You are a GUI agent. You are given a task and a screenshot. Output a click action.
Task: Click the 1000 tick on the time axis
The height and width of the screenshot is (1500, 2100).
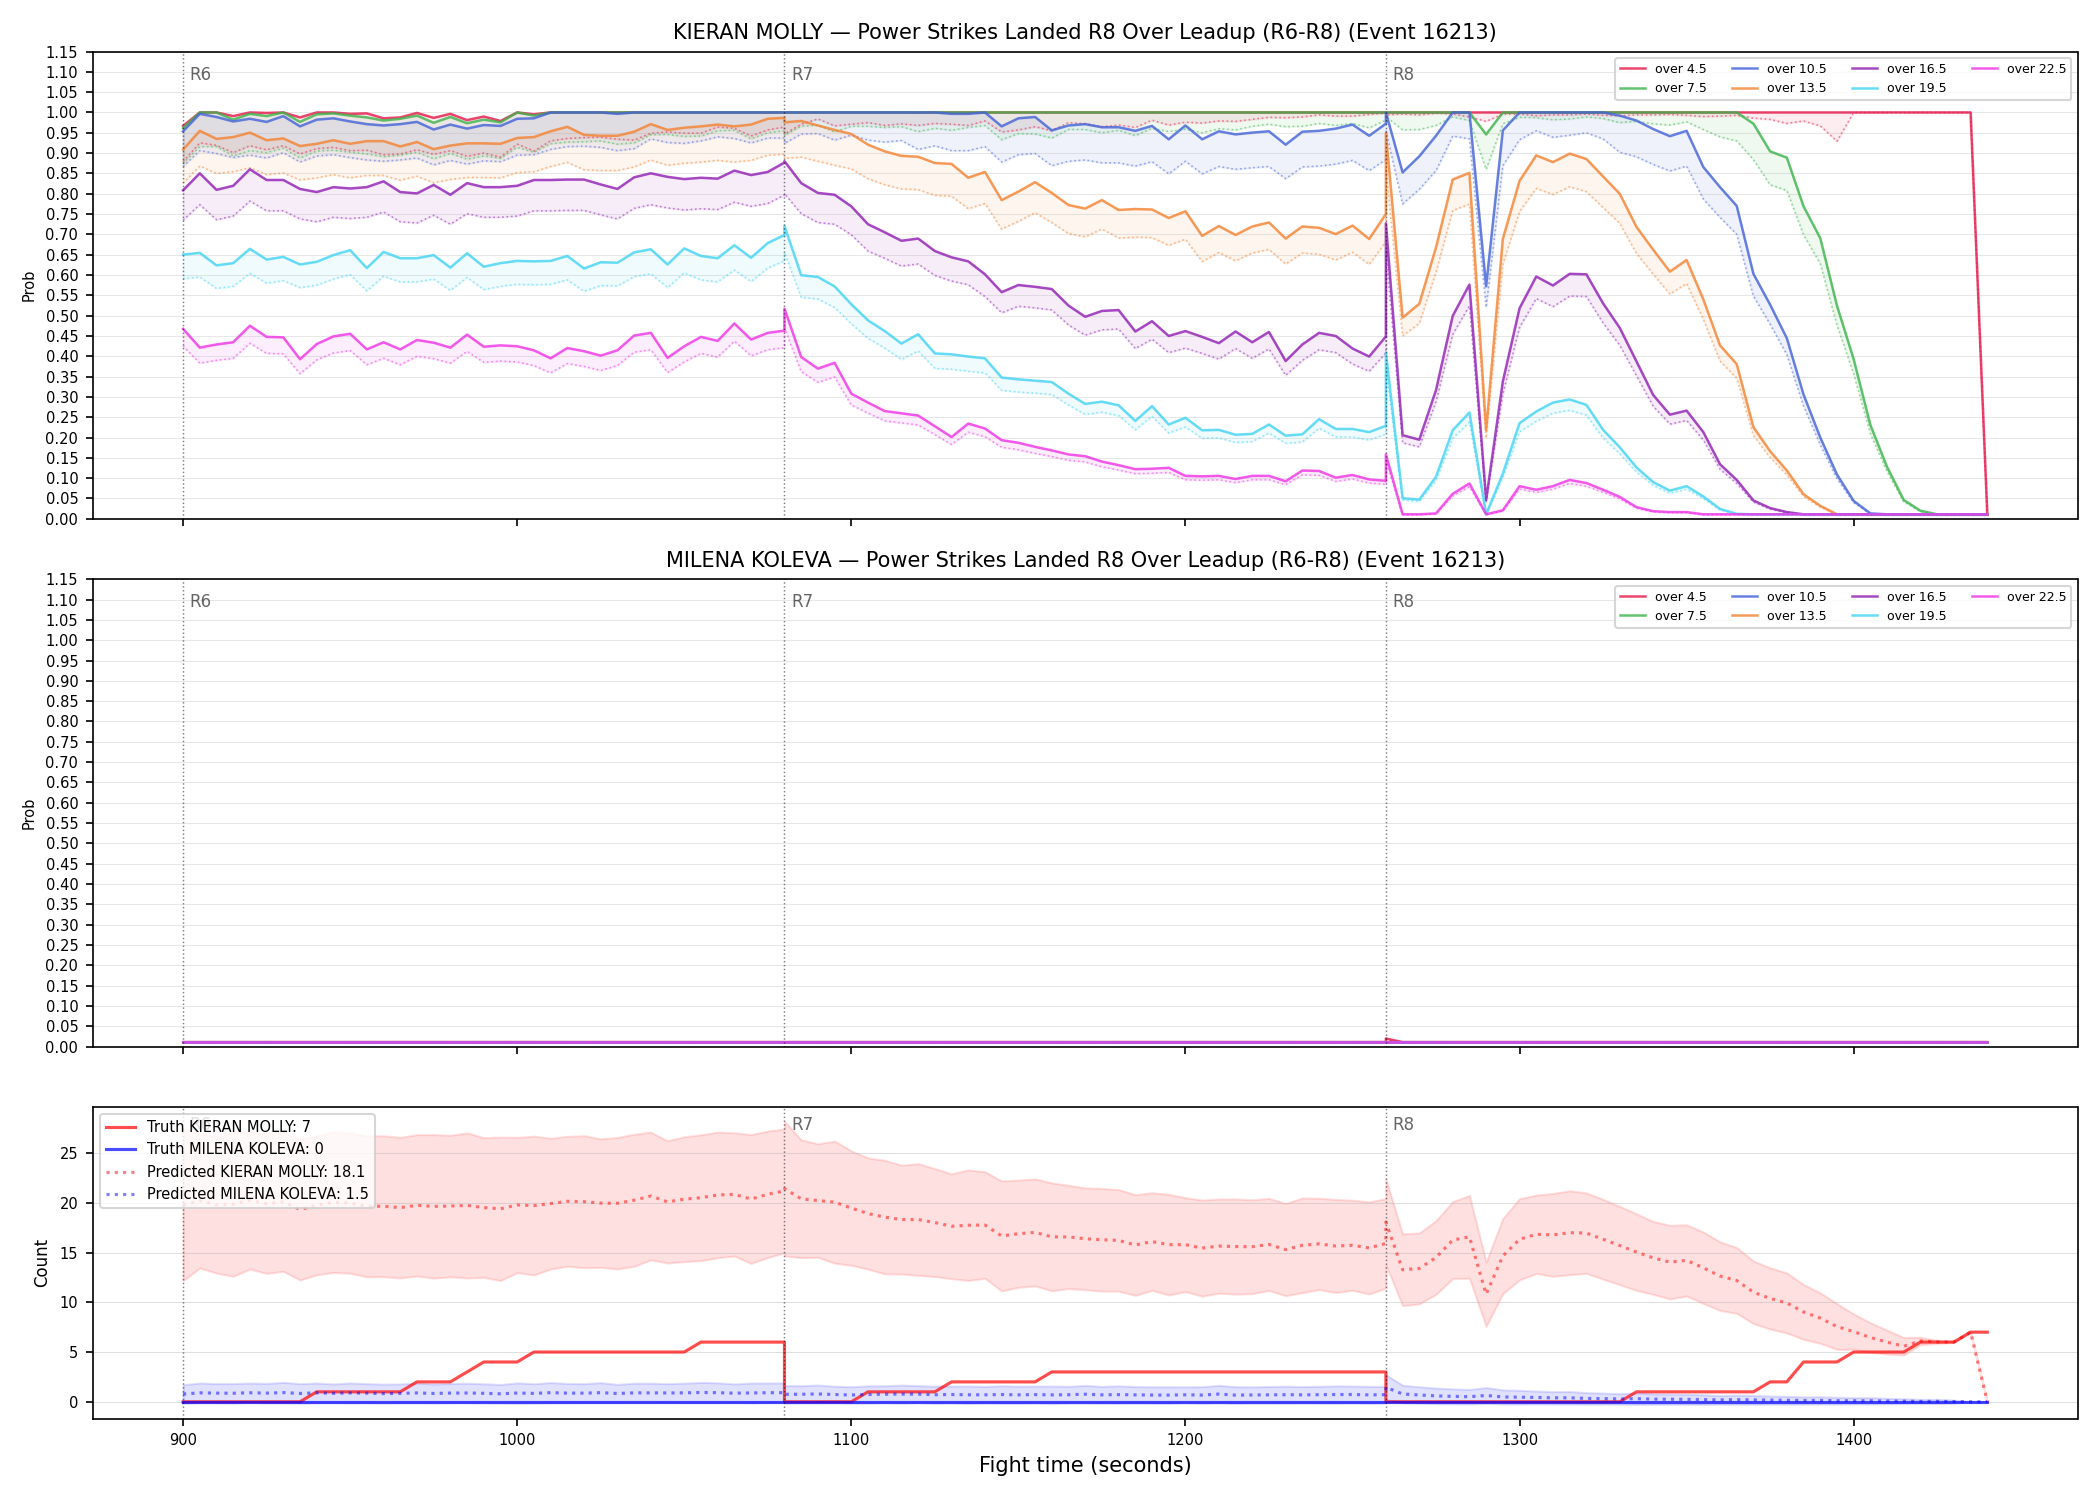coord(517,1439)
